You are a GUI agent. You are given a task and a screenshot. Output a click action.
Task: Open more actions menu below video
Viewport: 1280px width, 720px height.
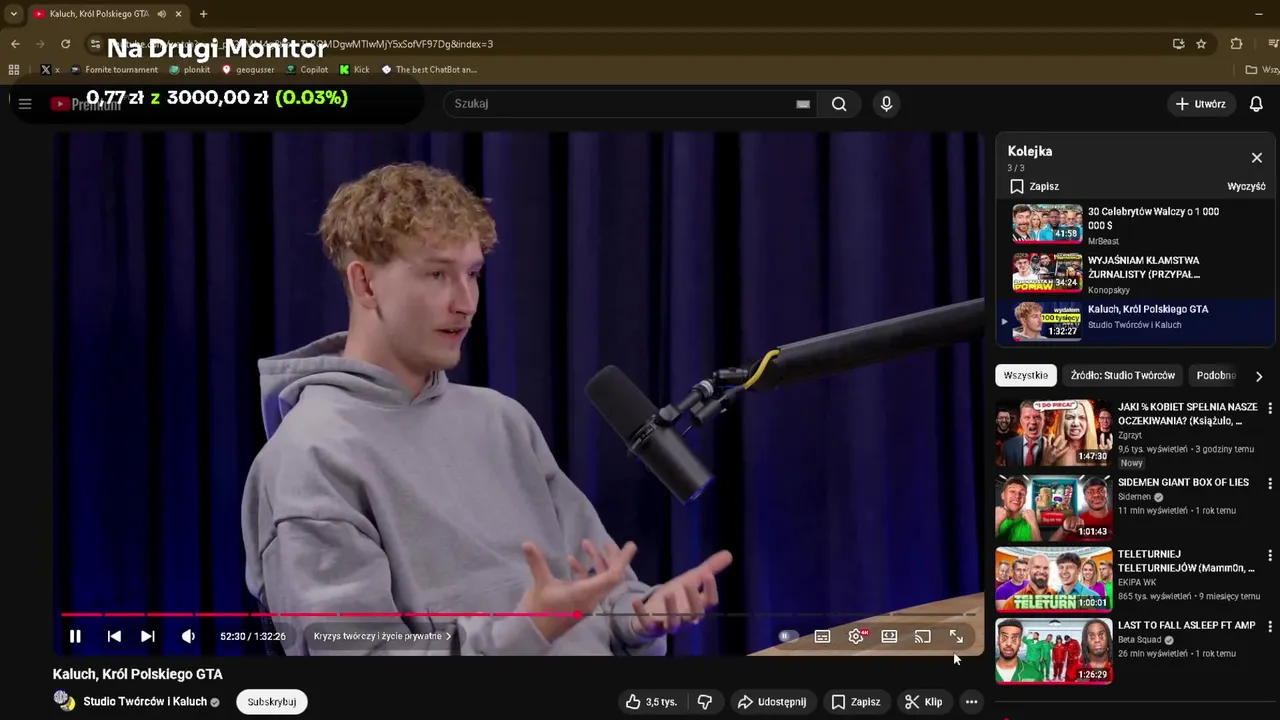pos(971,702)
